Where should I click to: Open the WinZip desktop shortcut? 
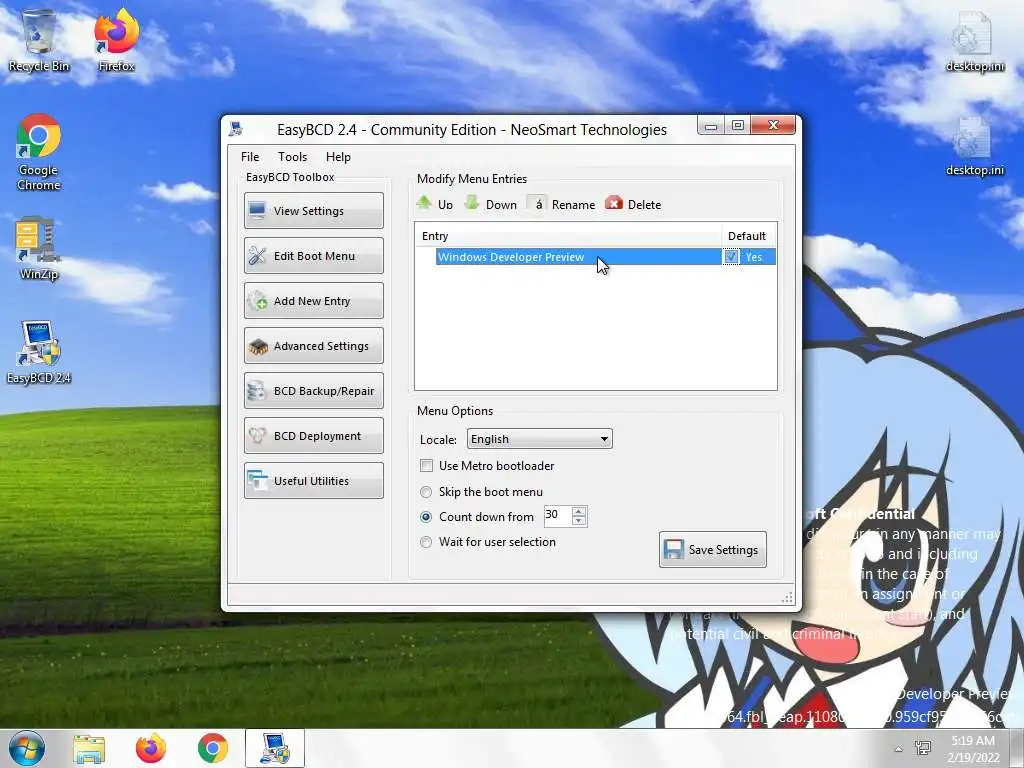coord(39,249)
